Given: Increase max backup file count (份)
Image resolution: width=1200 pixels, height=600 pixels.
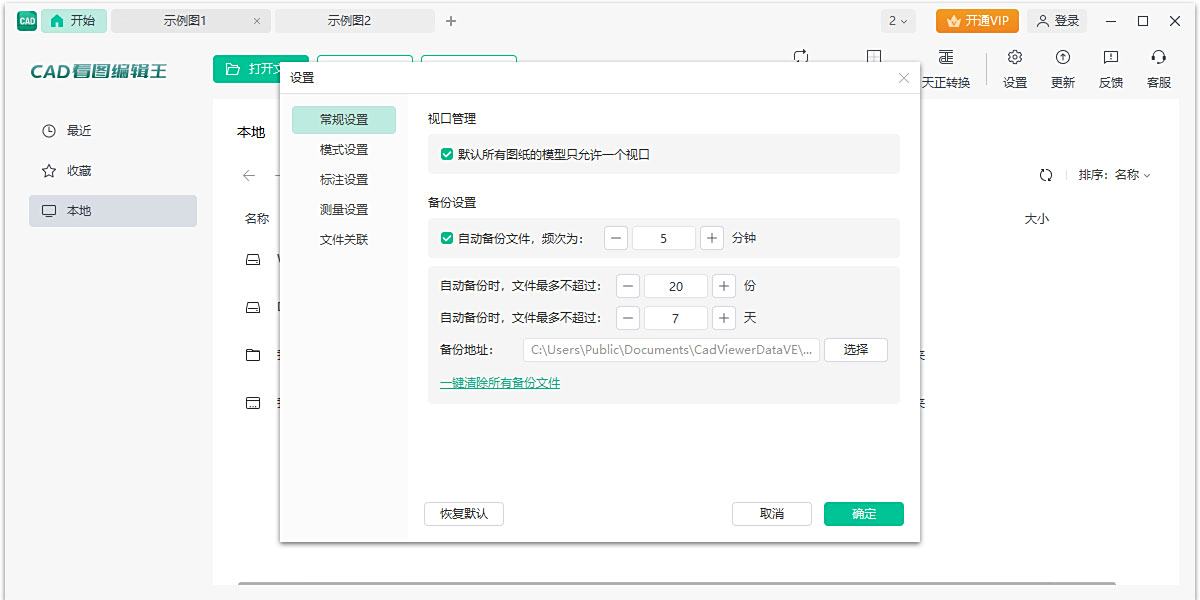Looking at the screenshot, I should pos(724,286).
